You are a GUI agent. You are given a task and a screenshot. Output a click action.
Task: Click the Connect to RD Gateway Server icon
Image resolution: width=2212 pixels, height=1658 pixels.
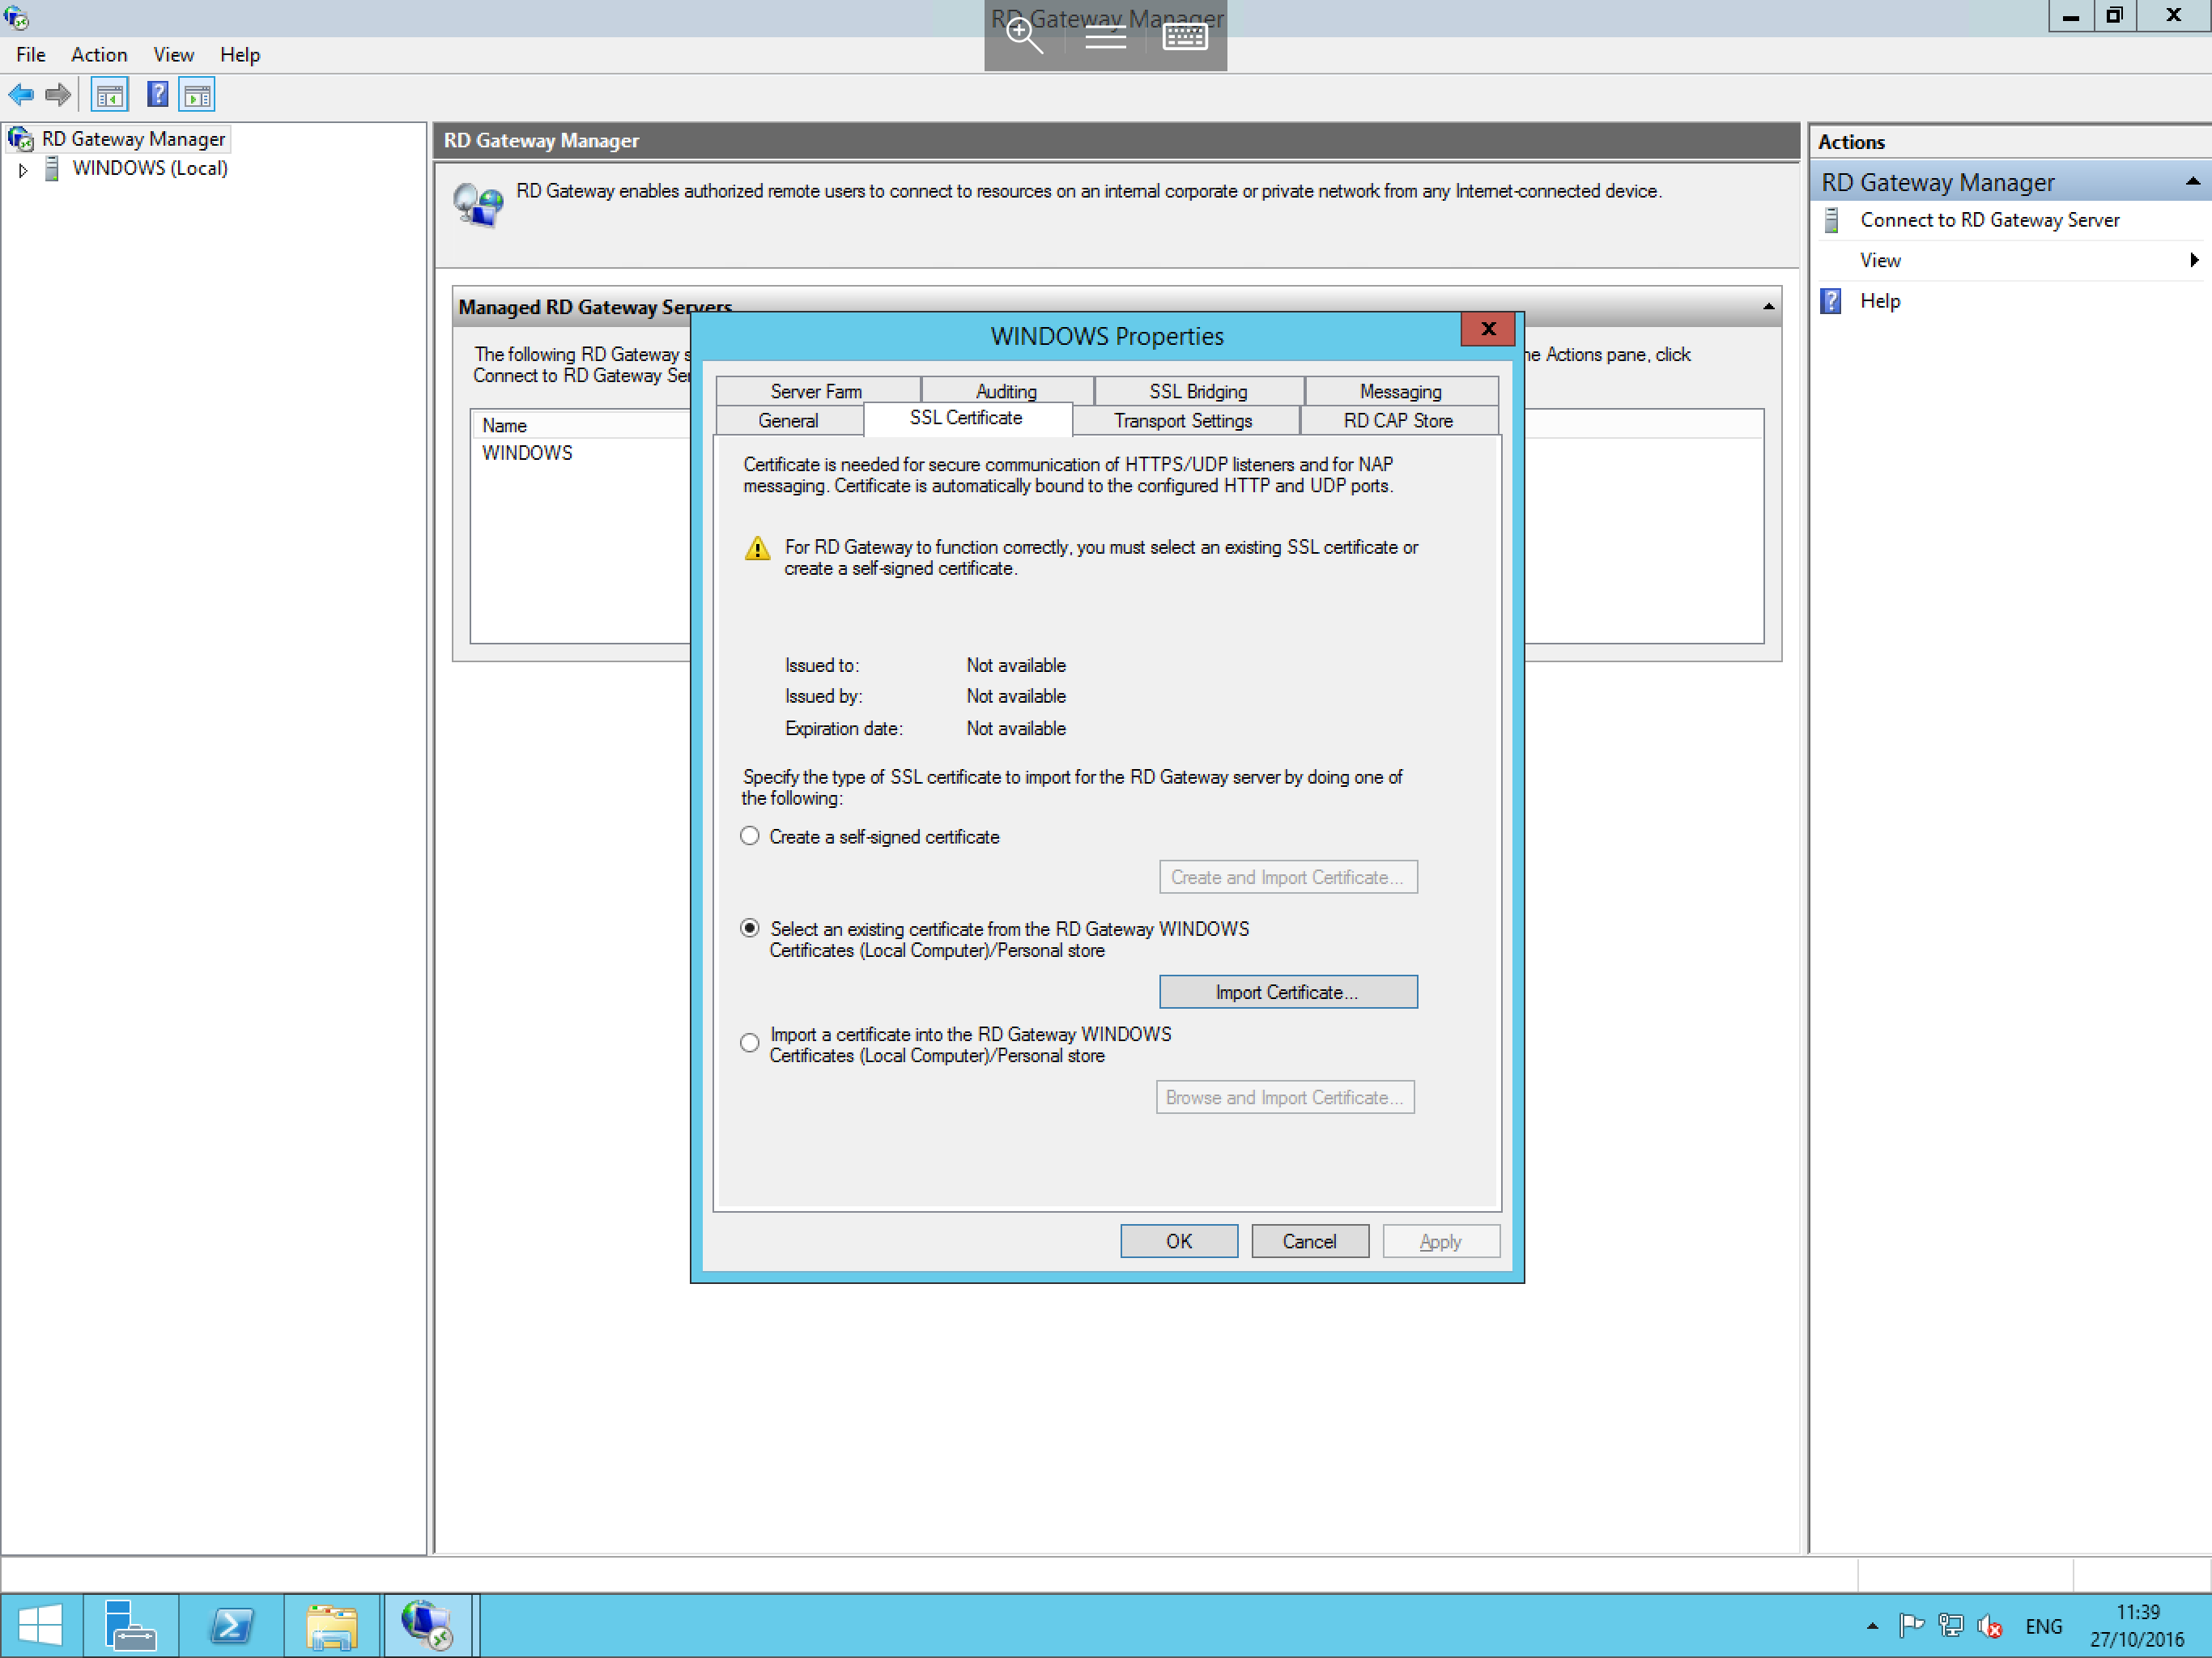point(1831,220)
